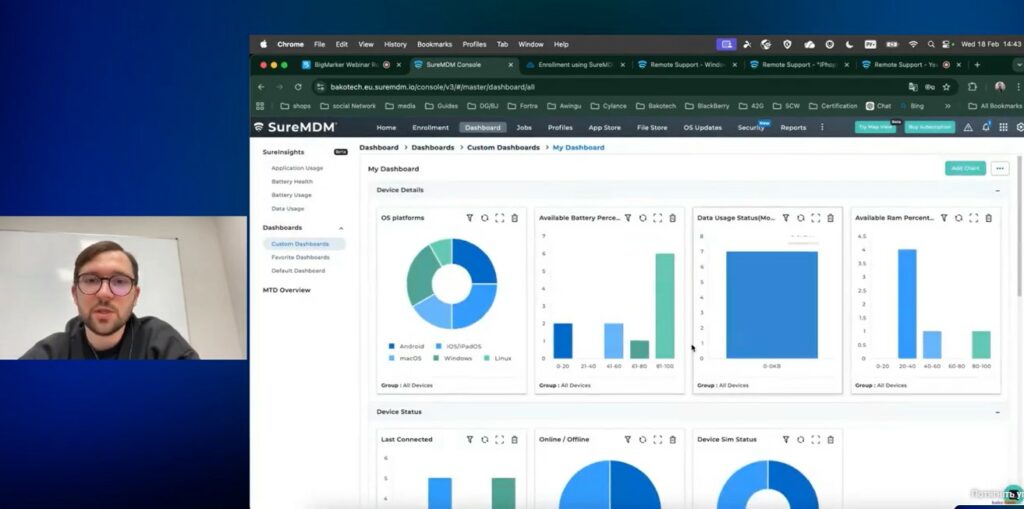Refresh the Online / Offline chart
Image resolution: width=1024 pixels, height=509 pixels.
pos(643,439)
